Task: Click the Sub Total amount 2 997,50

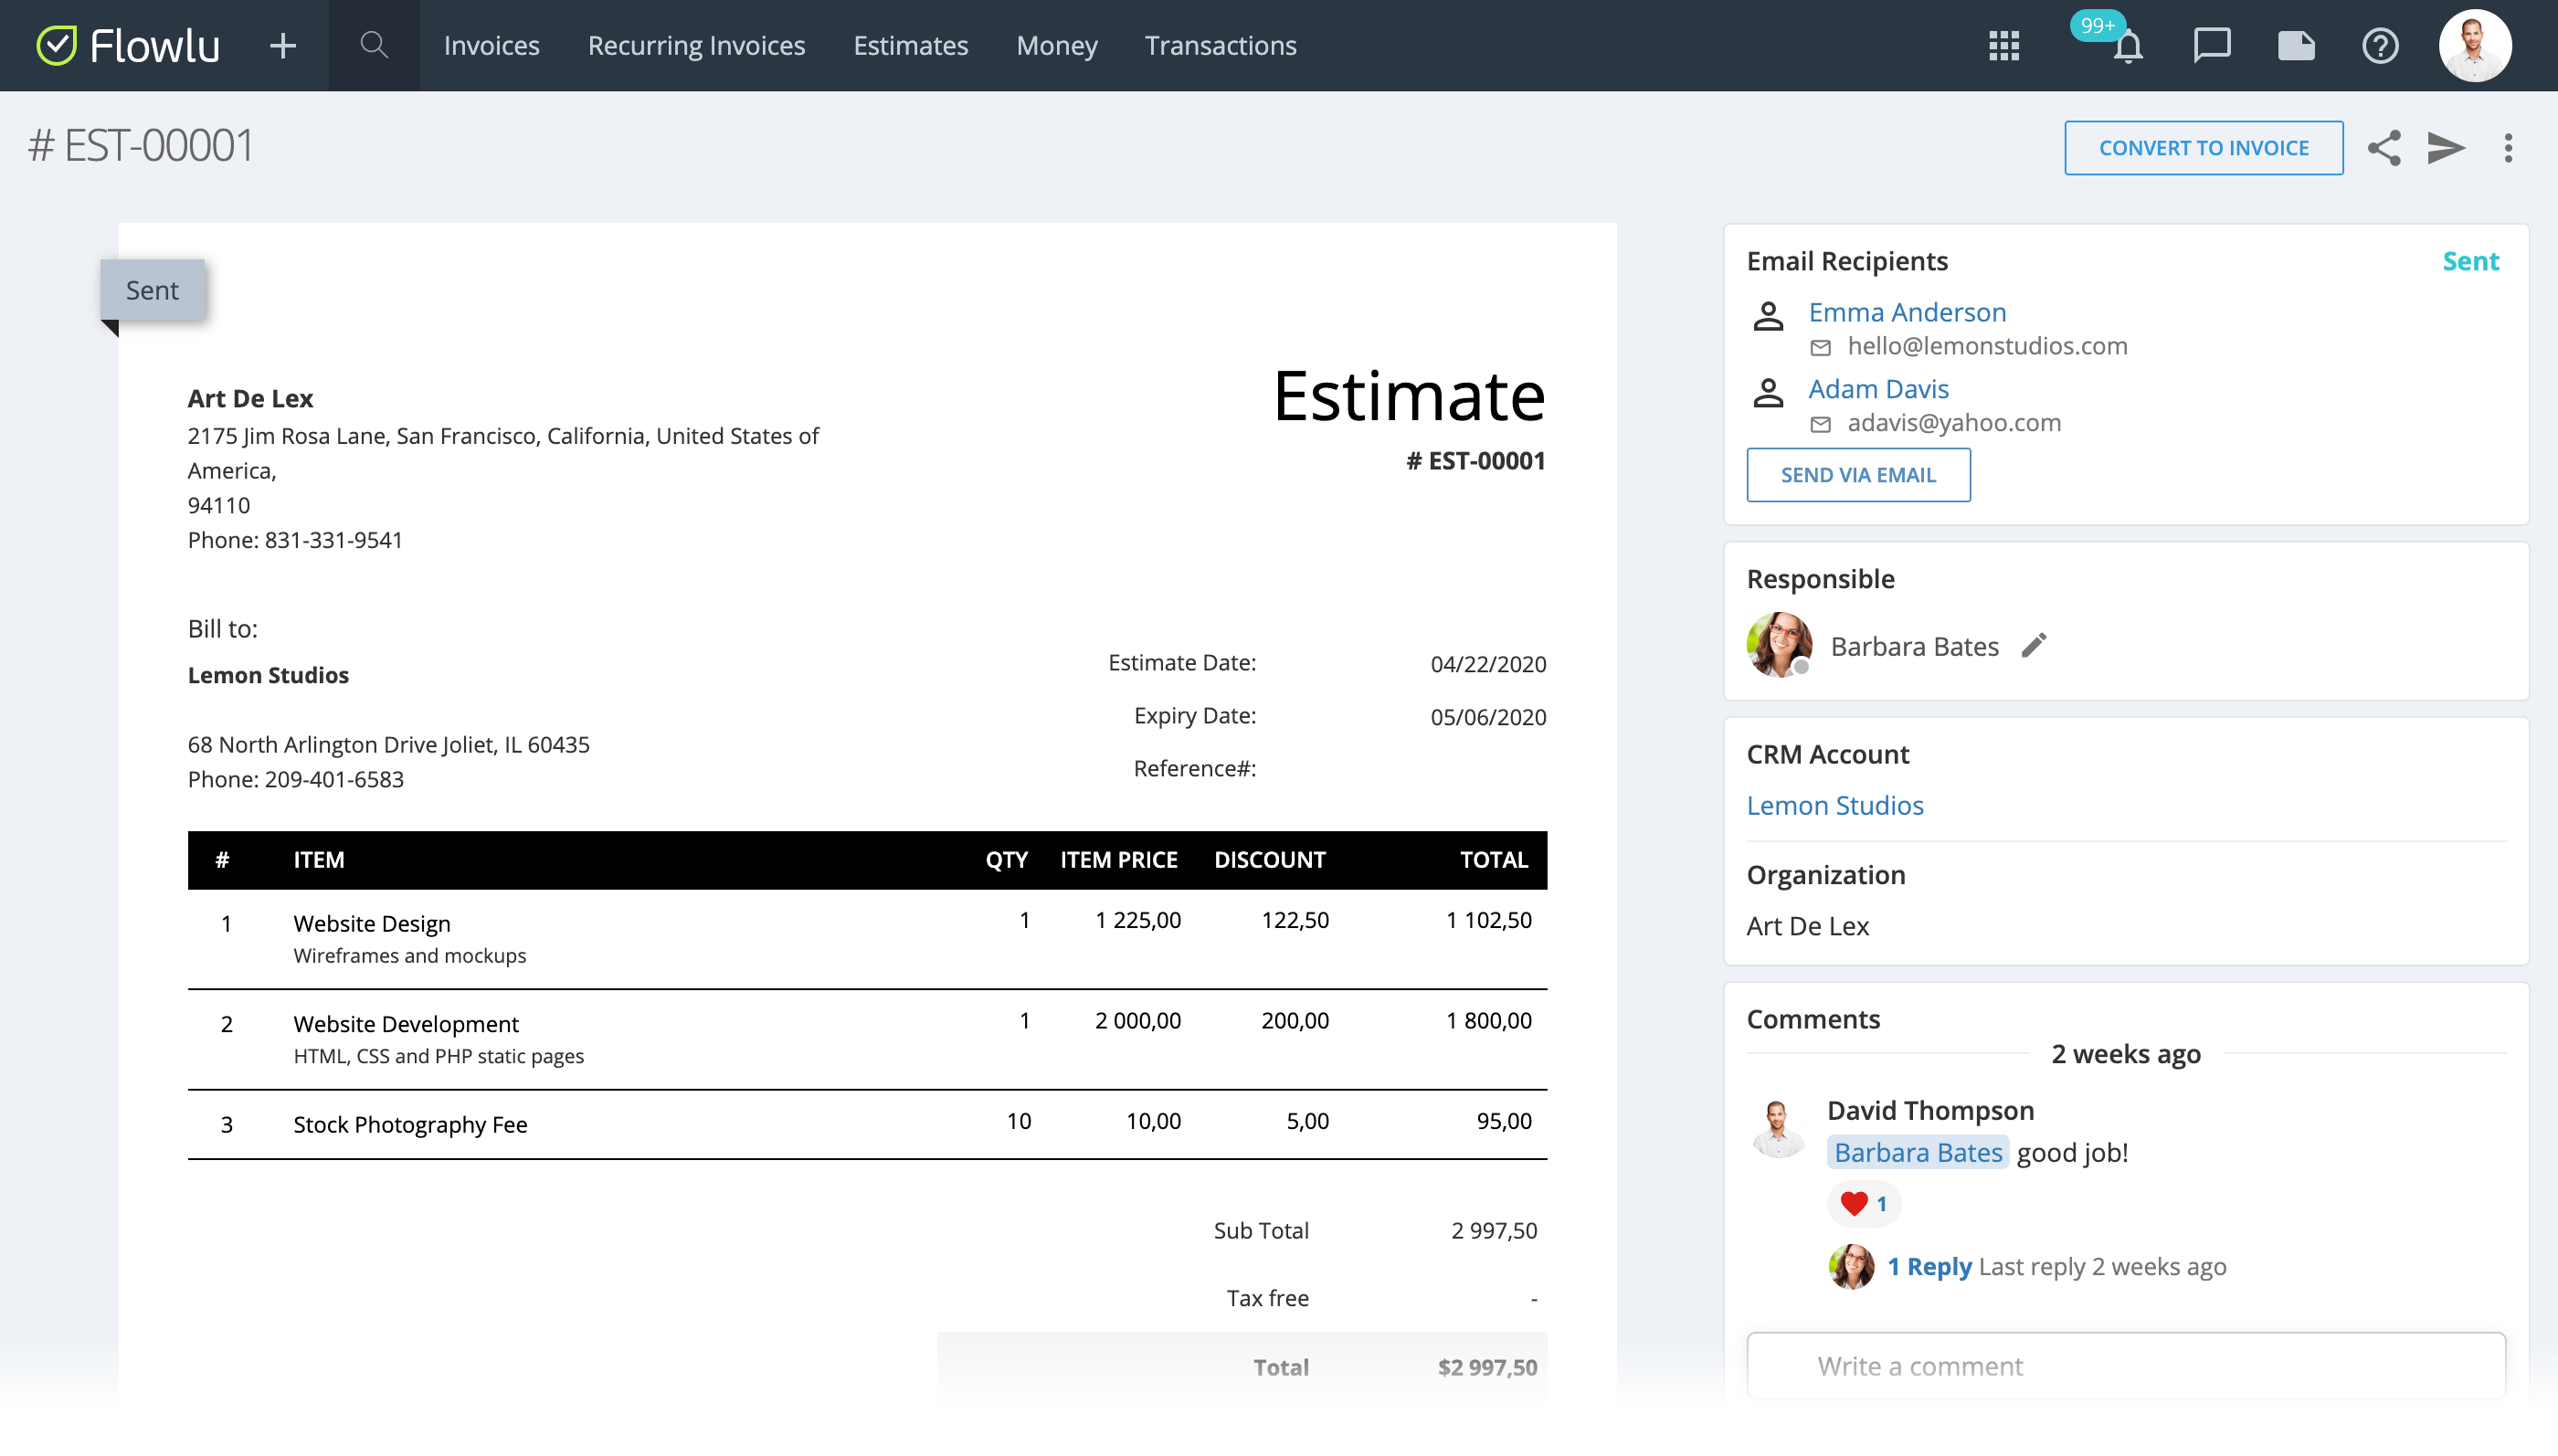Action: [1494, 1230]
